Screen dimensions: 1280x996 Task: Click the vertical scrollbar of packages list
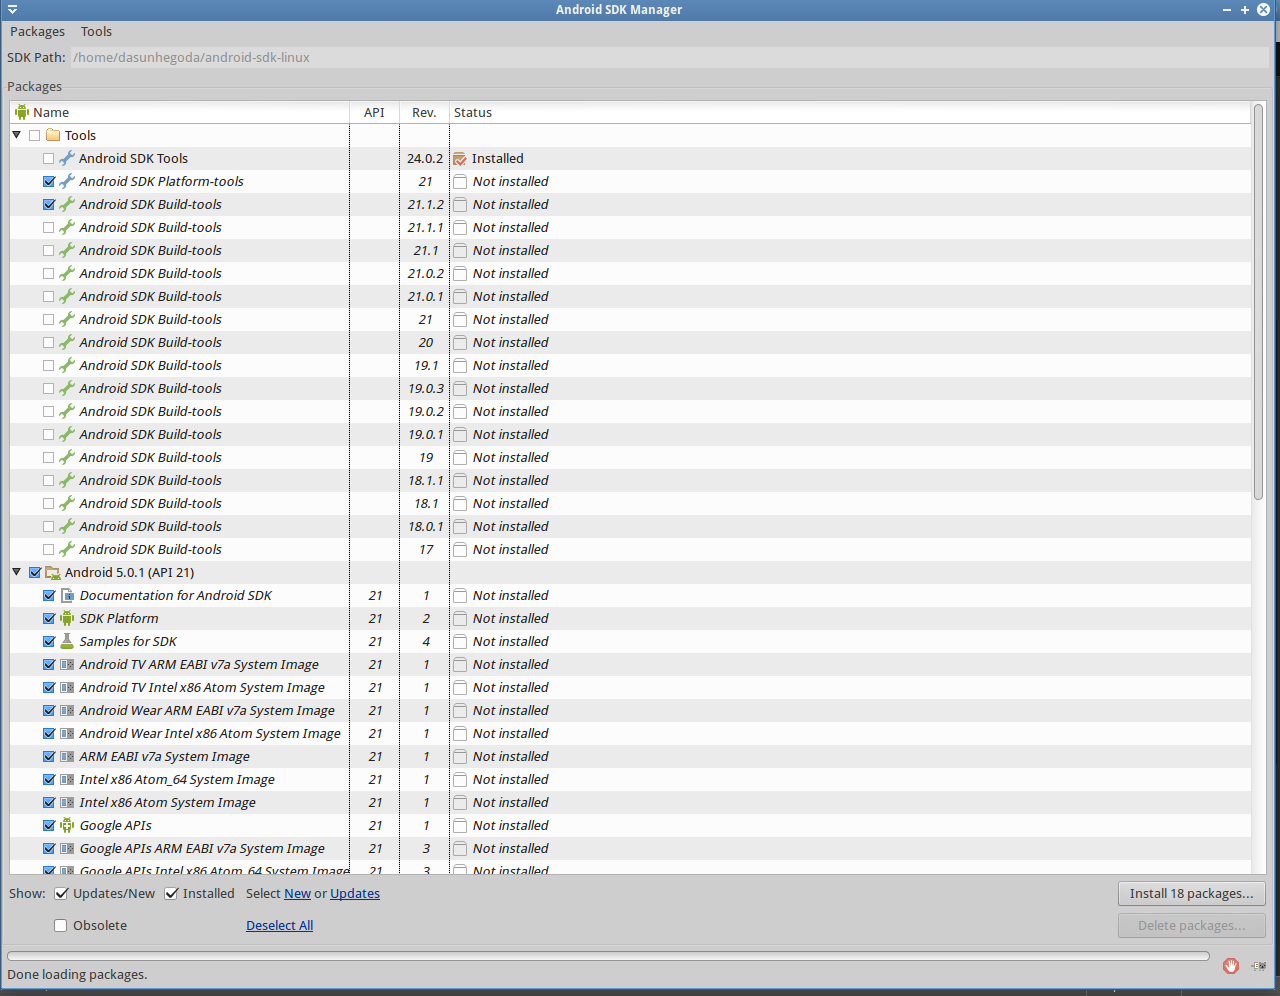click(1258, 300)
